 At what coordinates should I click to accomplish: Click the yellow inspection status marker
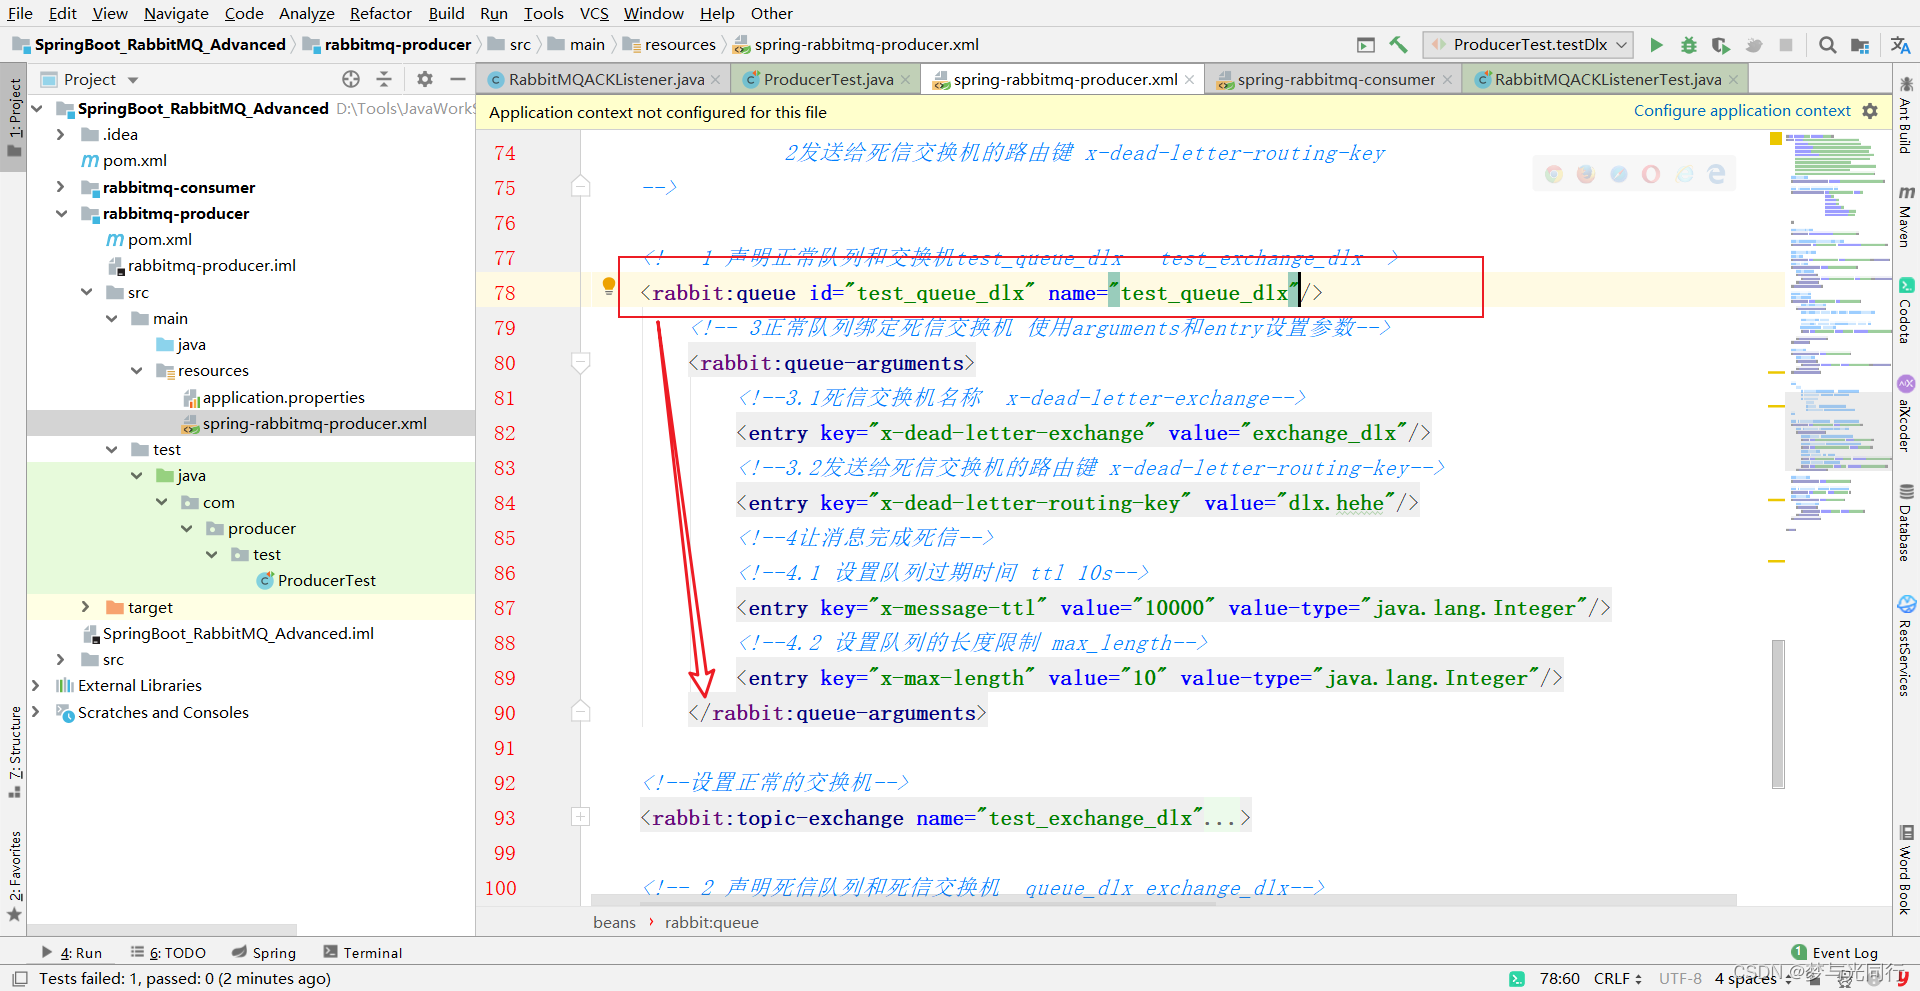(x=1776, y=139)
